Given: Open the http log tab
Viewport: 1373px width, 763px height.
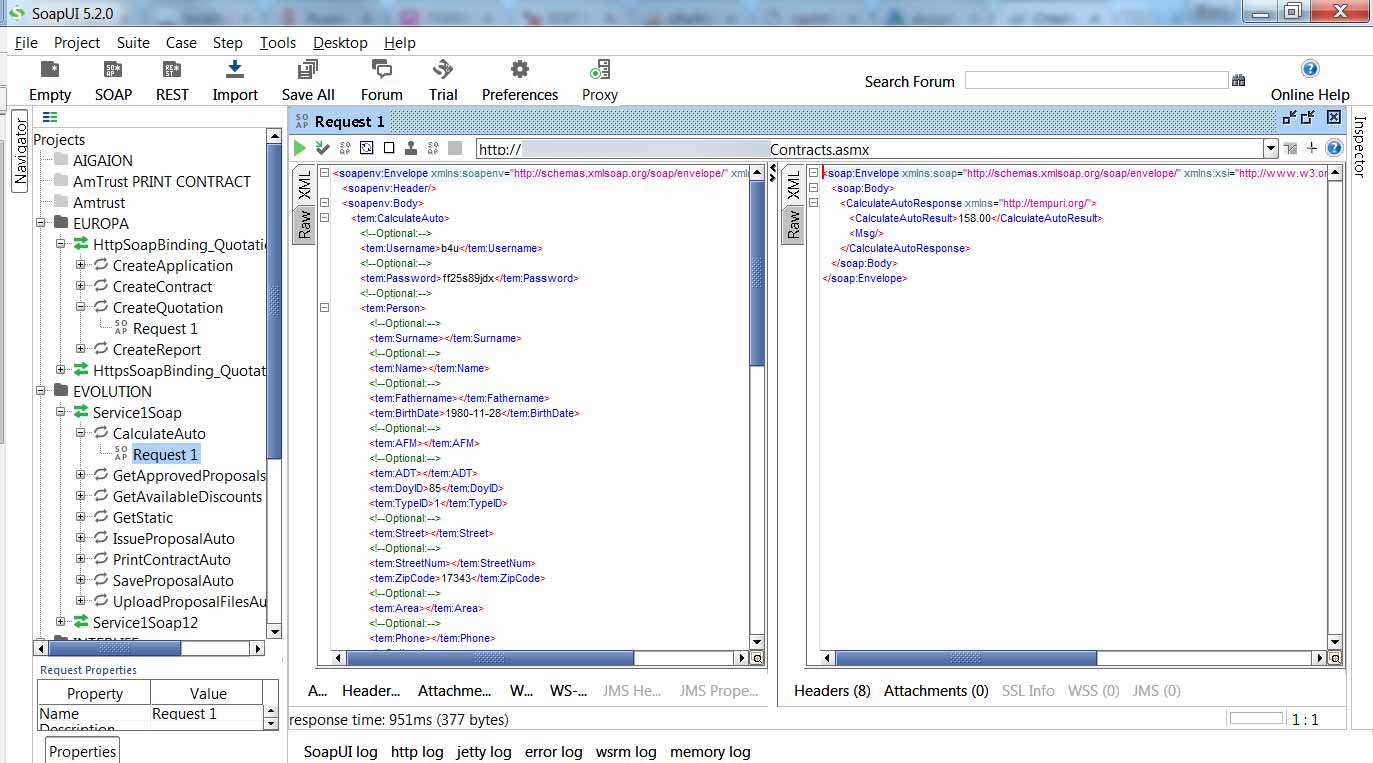Looking at the screenshot, I should click(x=417, y=752).
